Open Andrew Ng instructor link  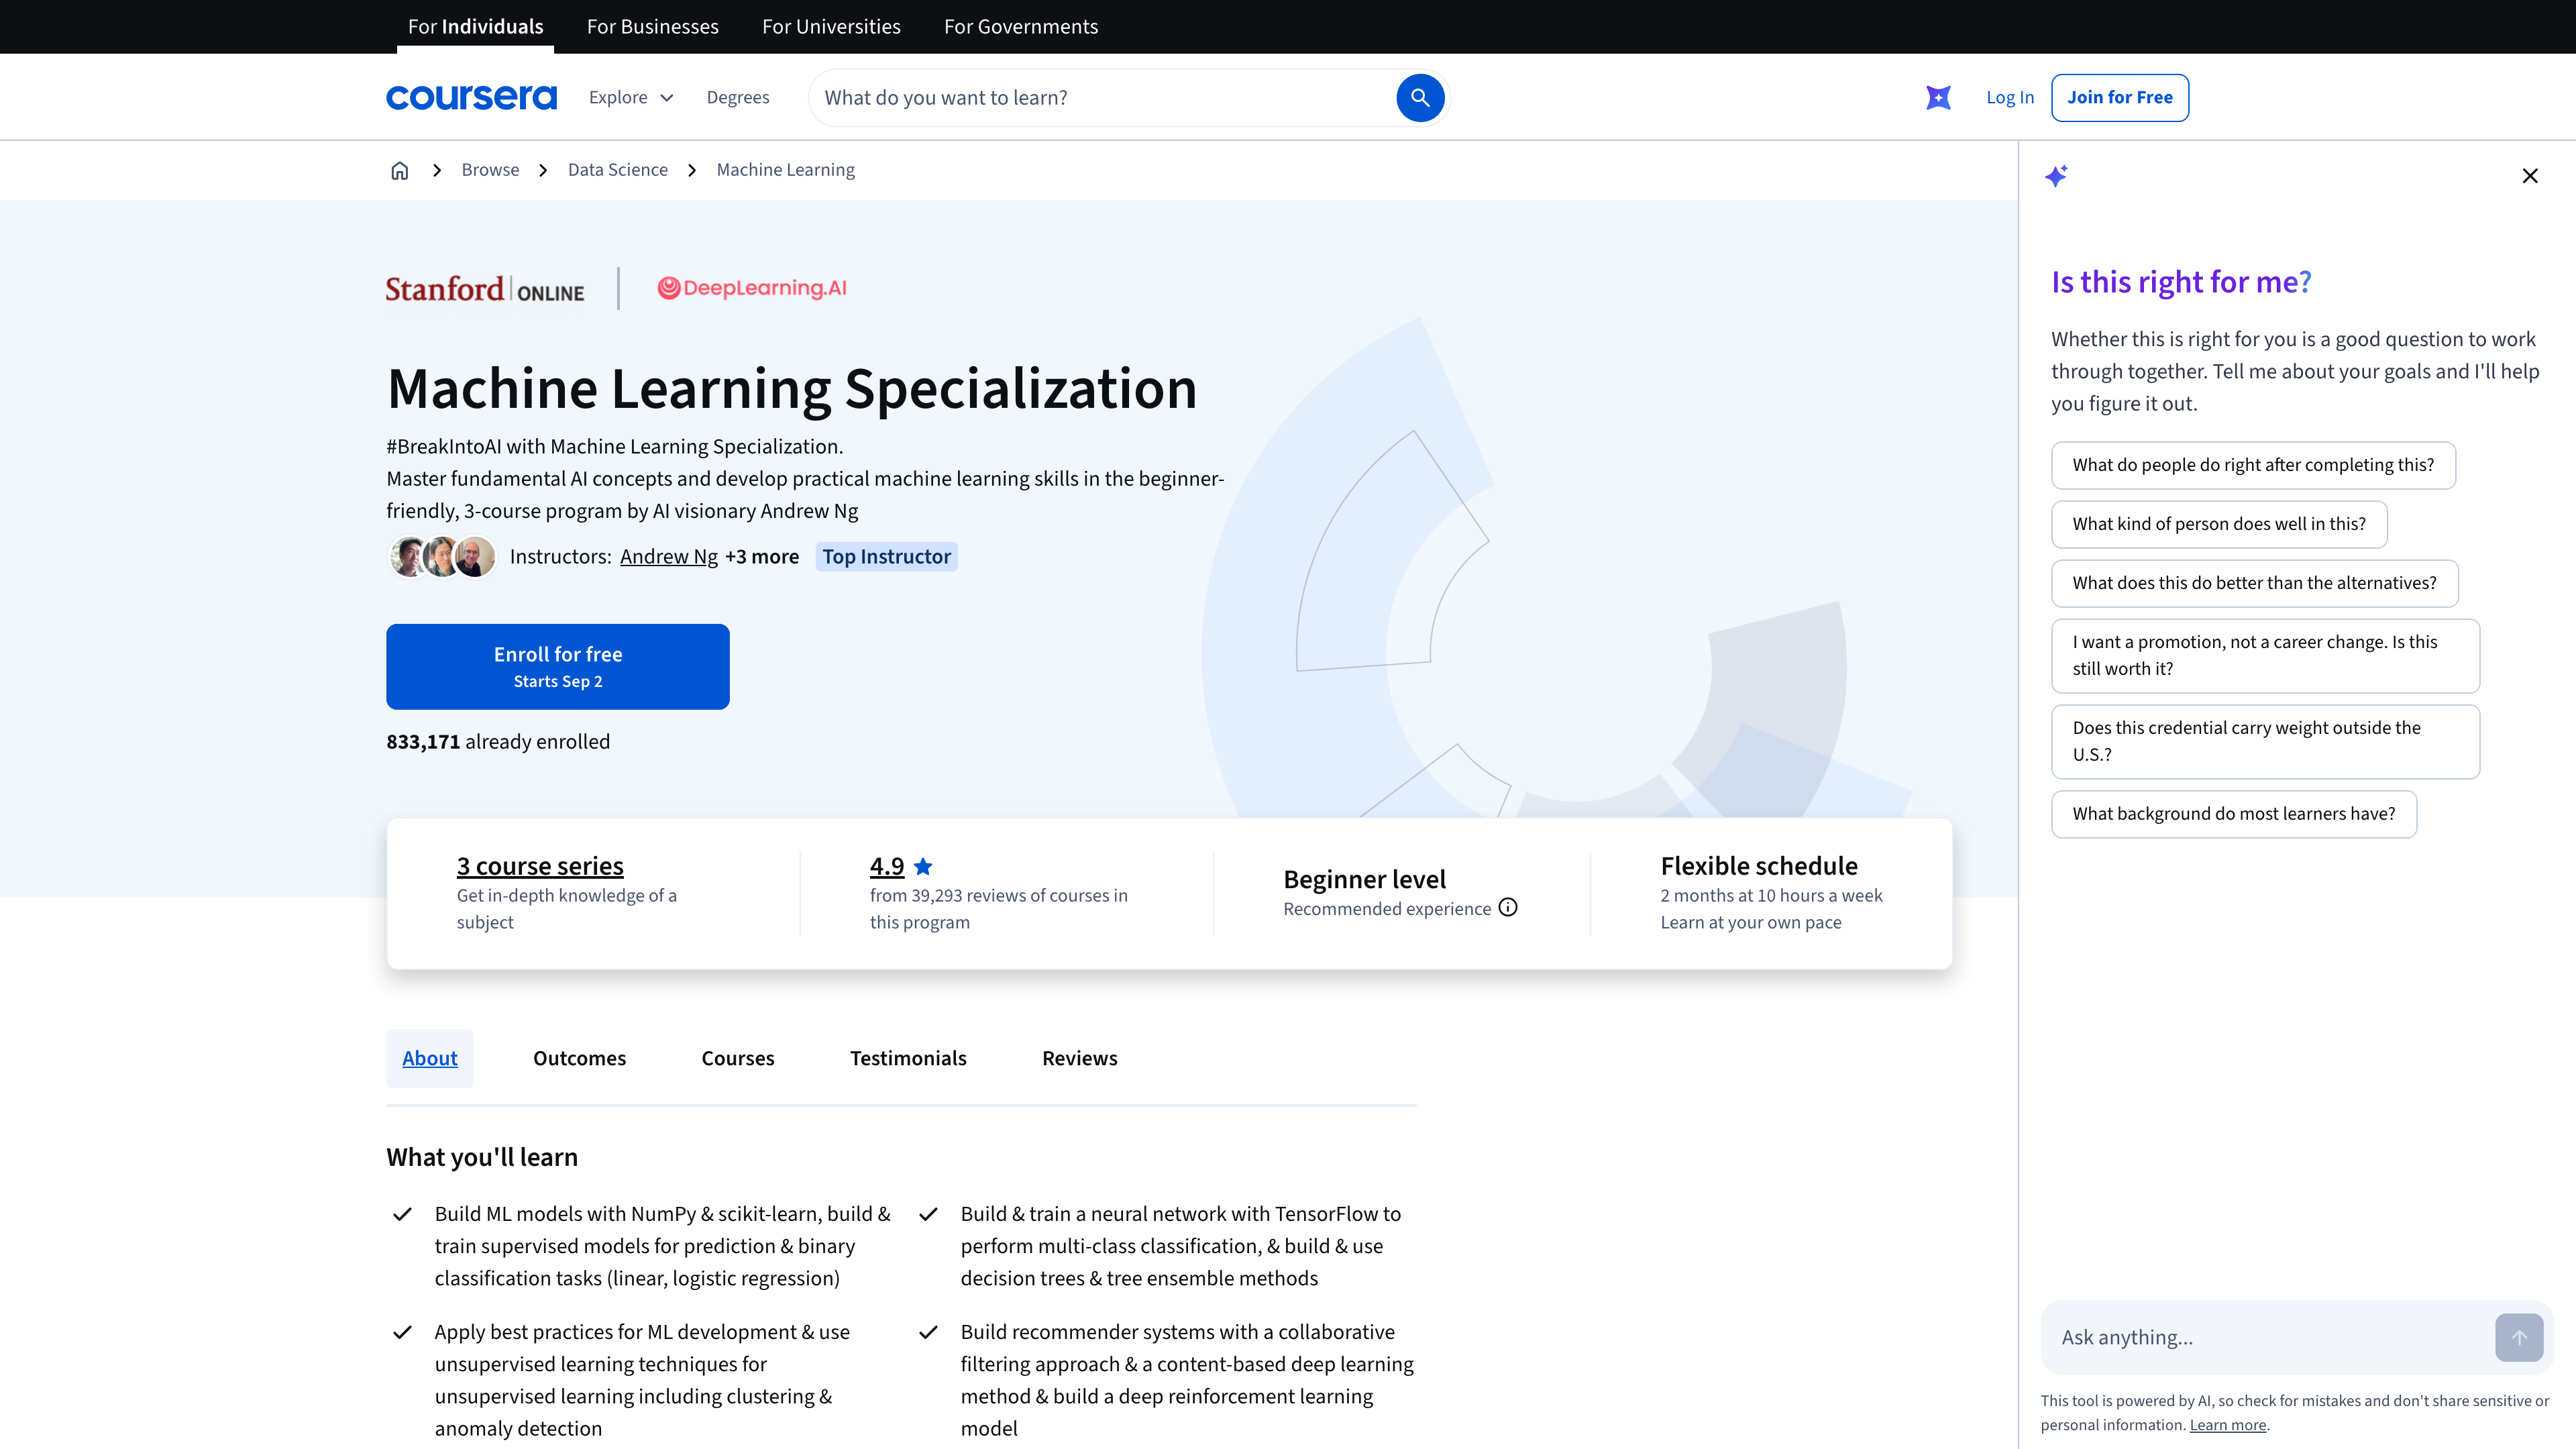coord(669,556)
